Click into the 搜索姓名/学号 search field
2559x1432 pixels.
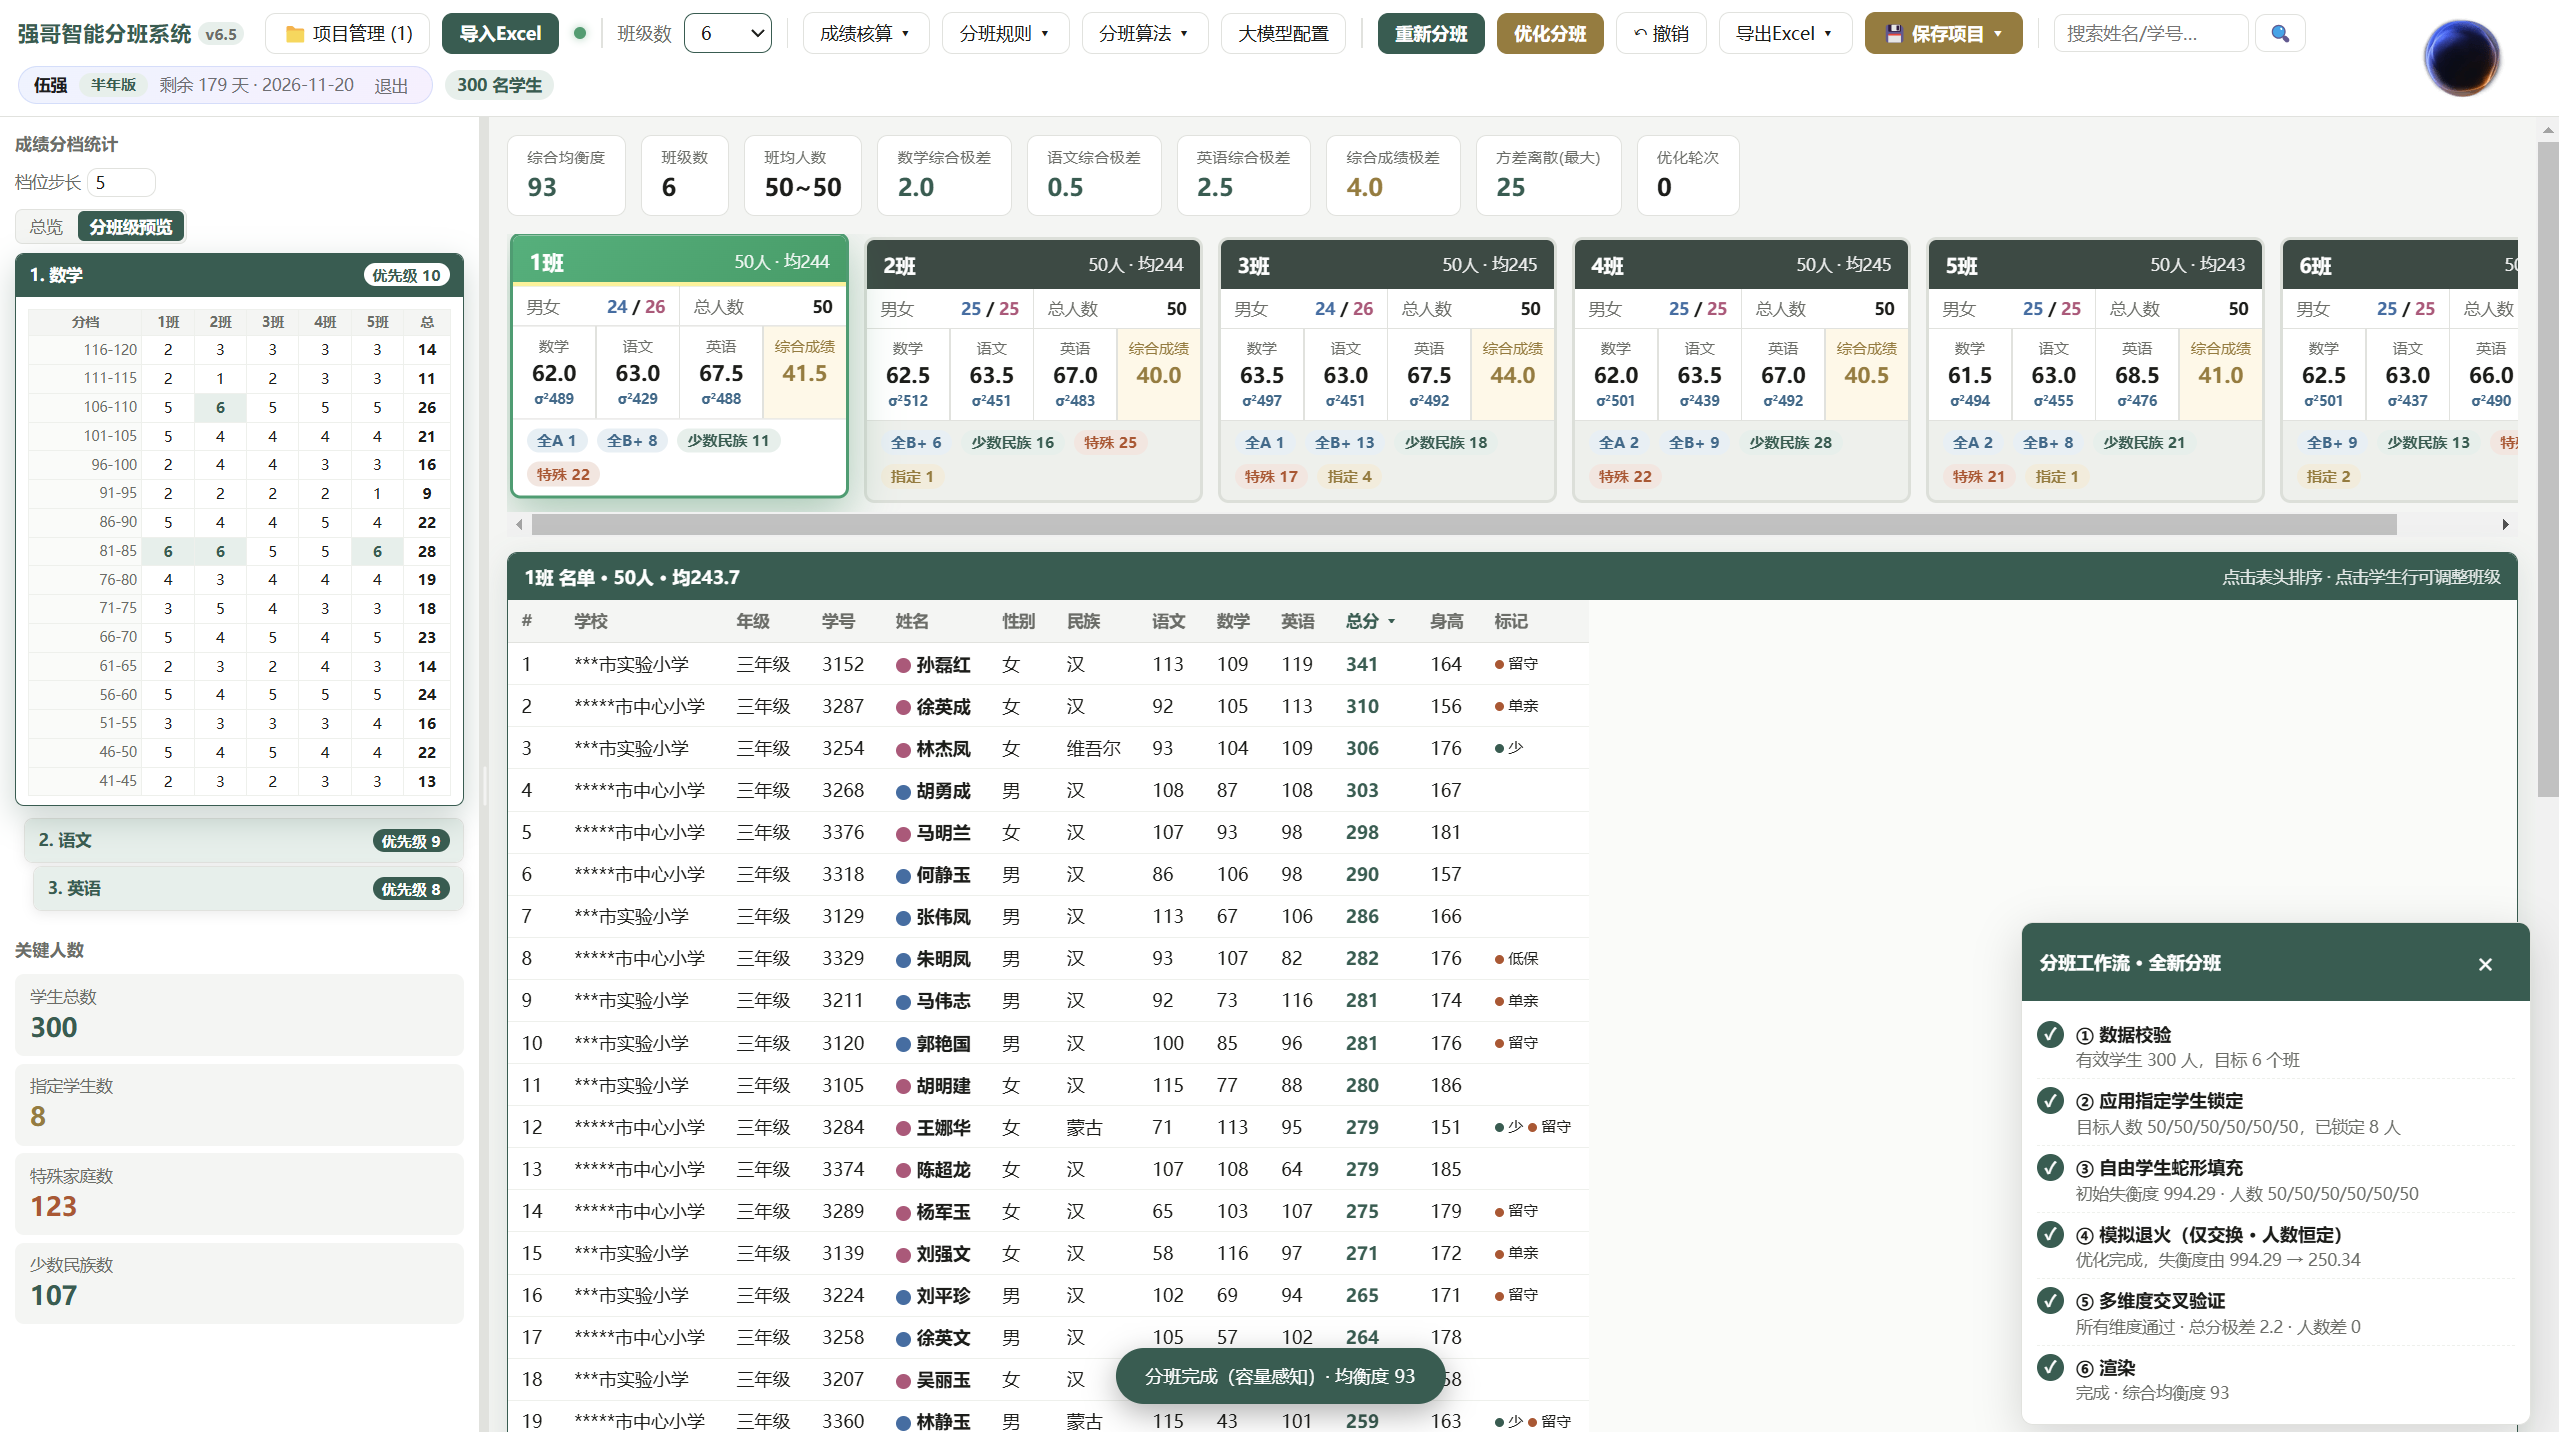pos(2151,33)
